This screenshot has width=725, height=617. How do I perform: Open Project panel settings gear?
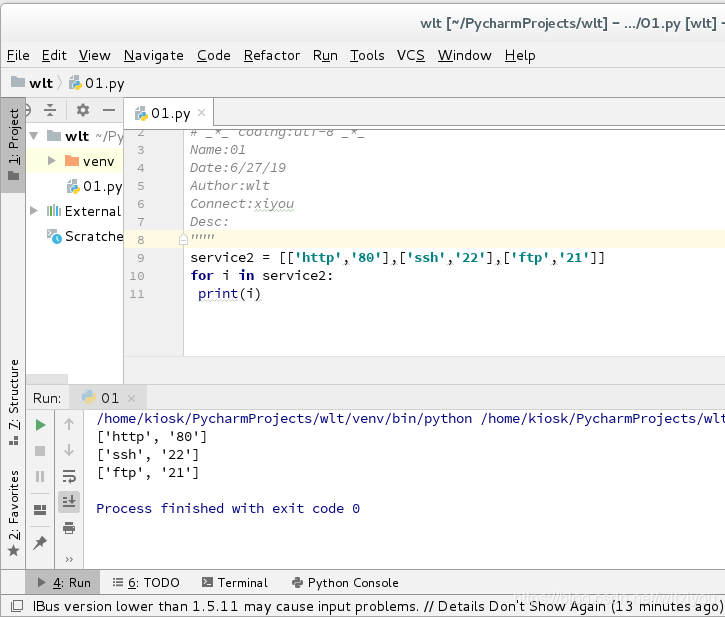(83, 110)
